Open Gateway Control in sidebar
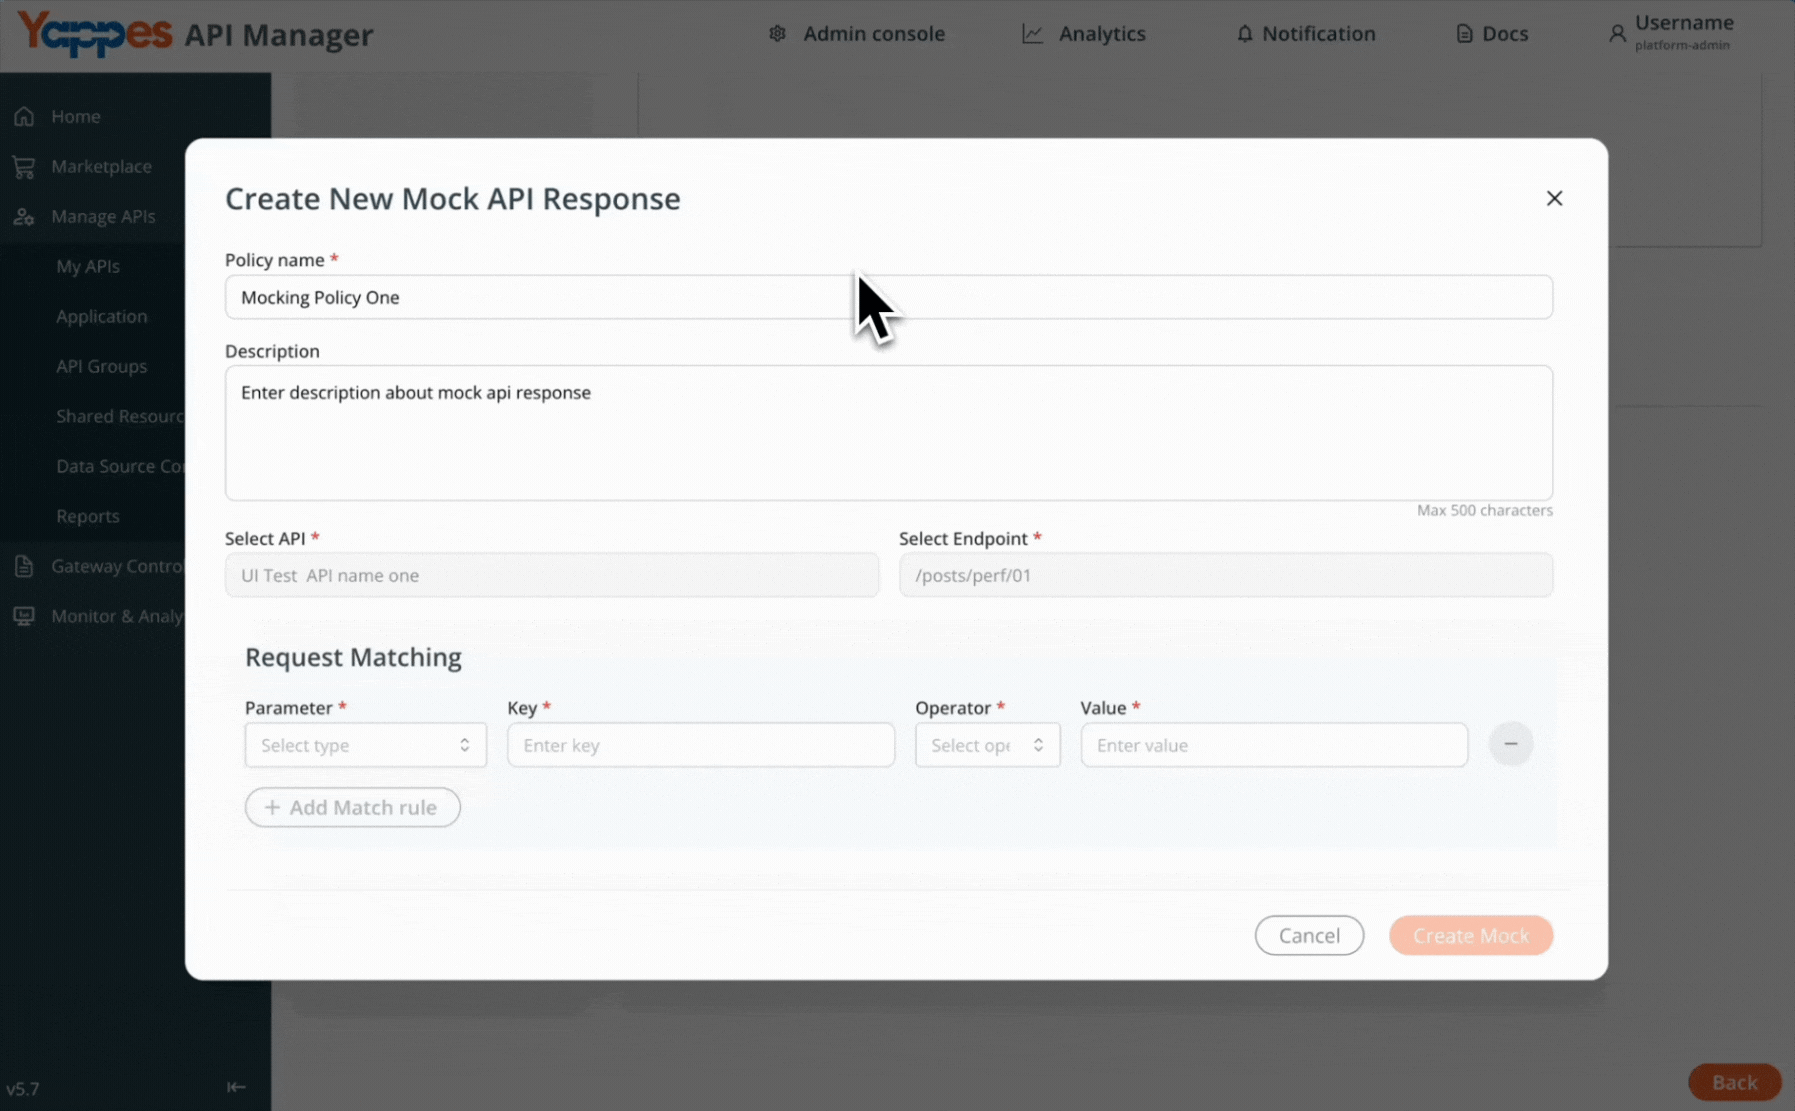The height and width of the screenshot is (1111, 1795). click(116, 566)
